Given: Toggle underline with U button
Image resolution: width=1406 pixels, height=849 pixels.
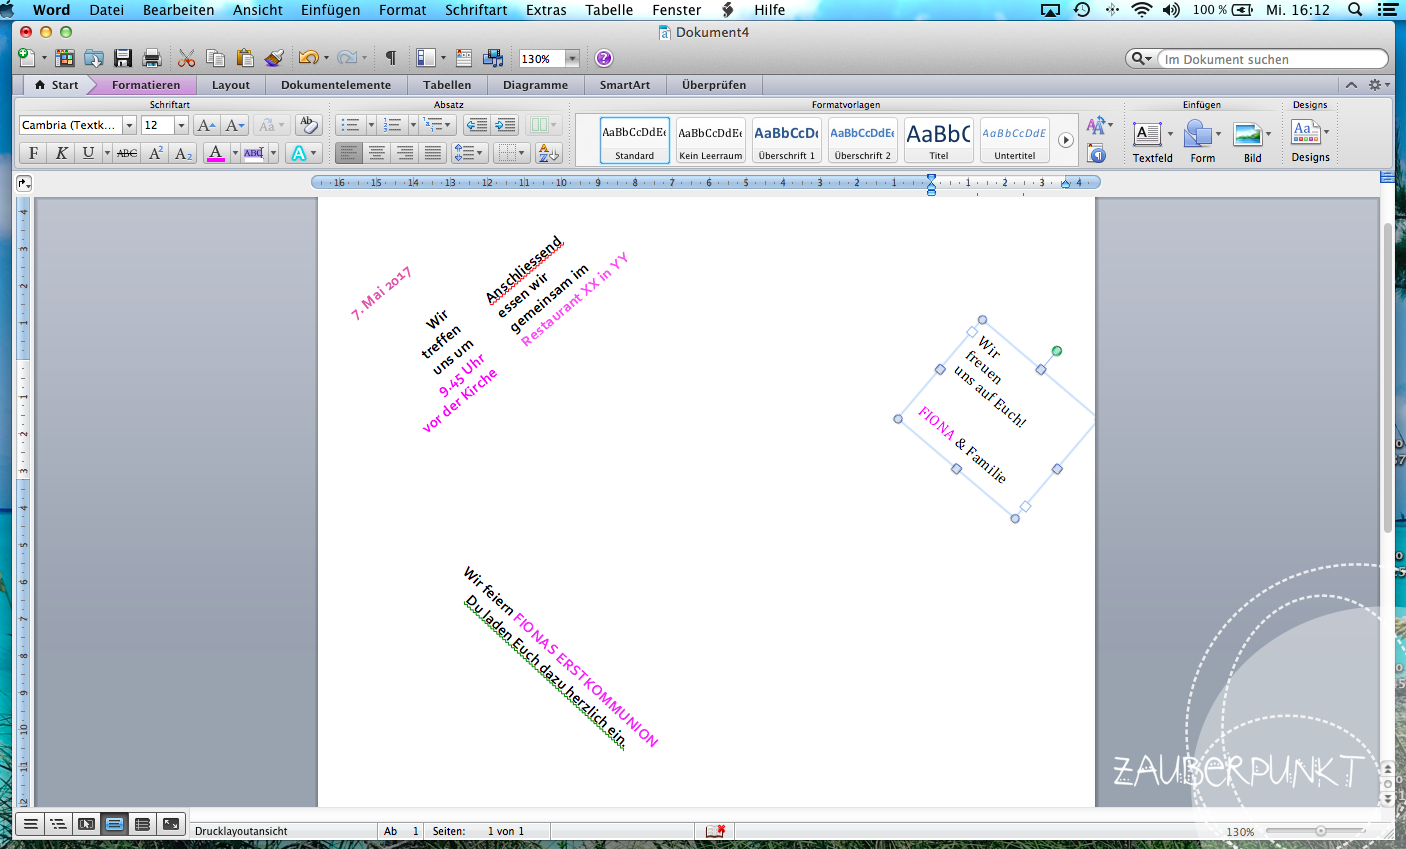Looking at the screenshot, I should (88, 153).
